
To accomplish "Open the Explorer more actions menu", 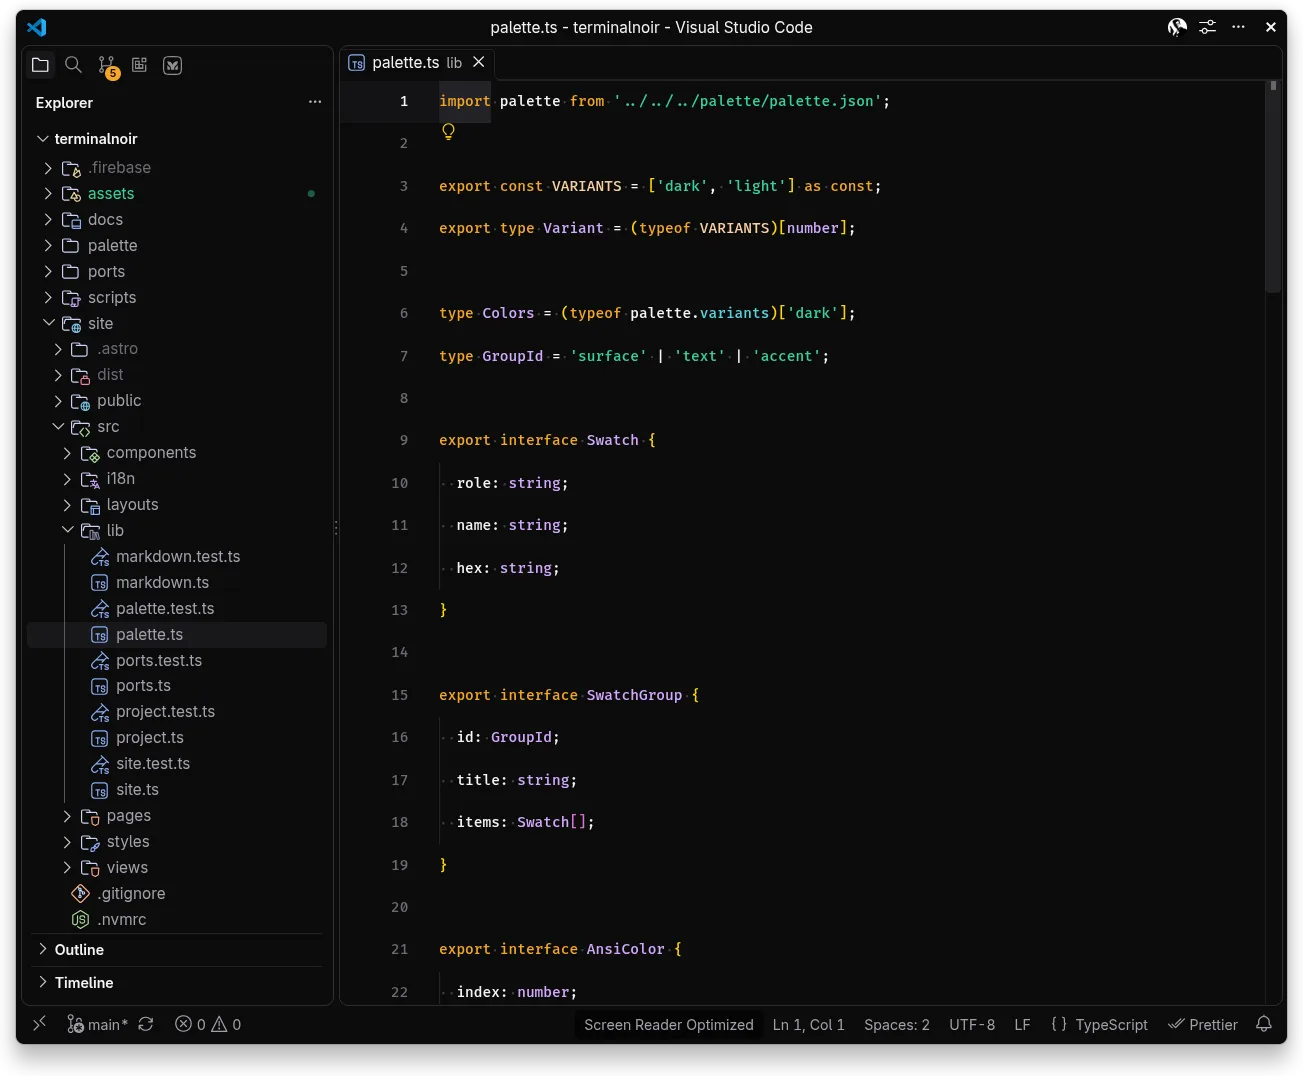I will coord(315,102).
